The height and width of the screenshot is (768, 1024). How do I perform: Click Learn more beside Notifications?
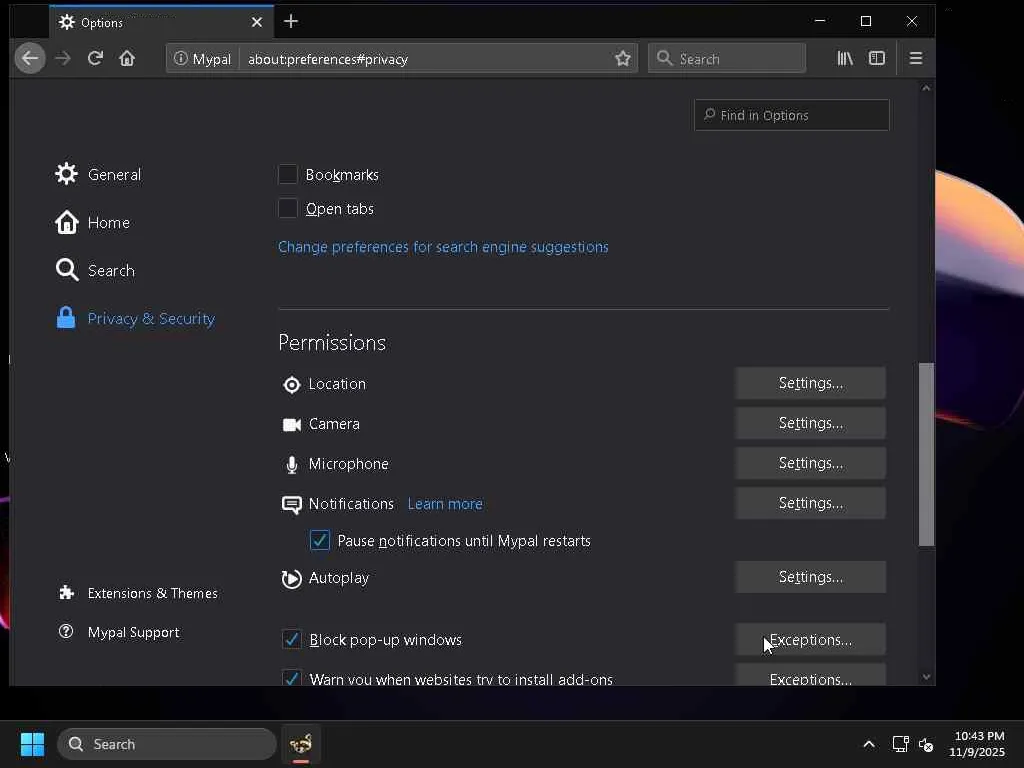click(445, 504)
